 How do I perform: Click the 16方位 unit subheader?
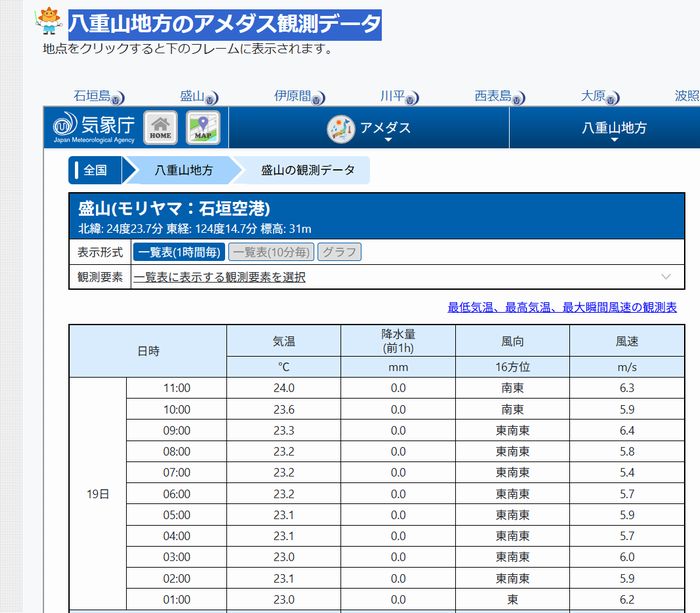pyautogui.click(x=512, y=367)
